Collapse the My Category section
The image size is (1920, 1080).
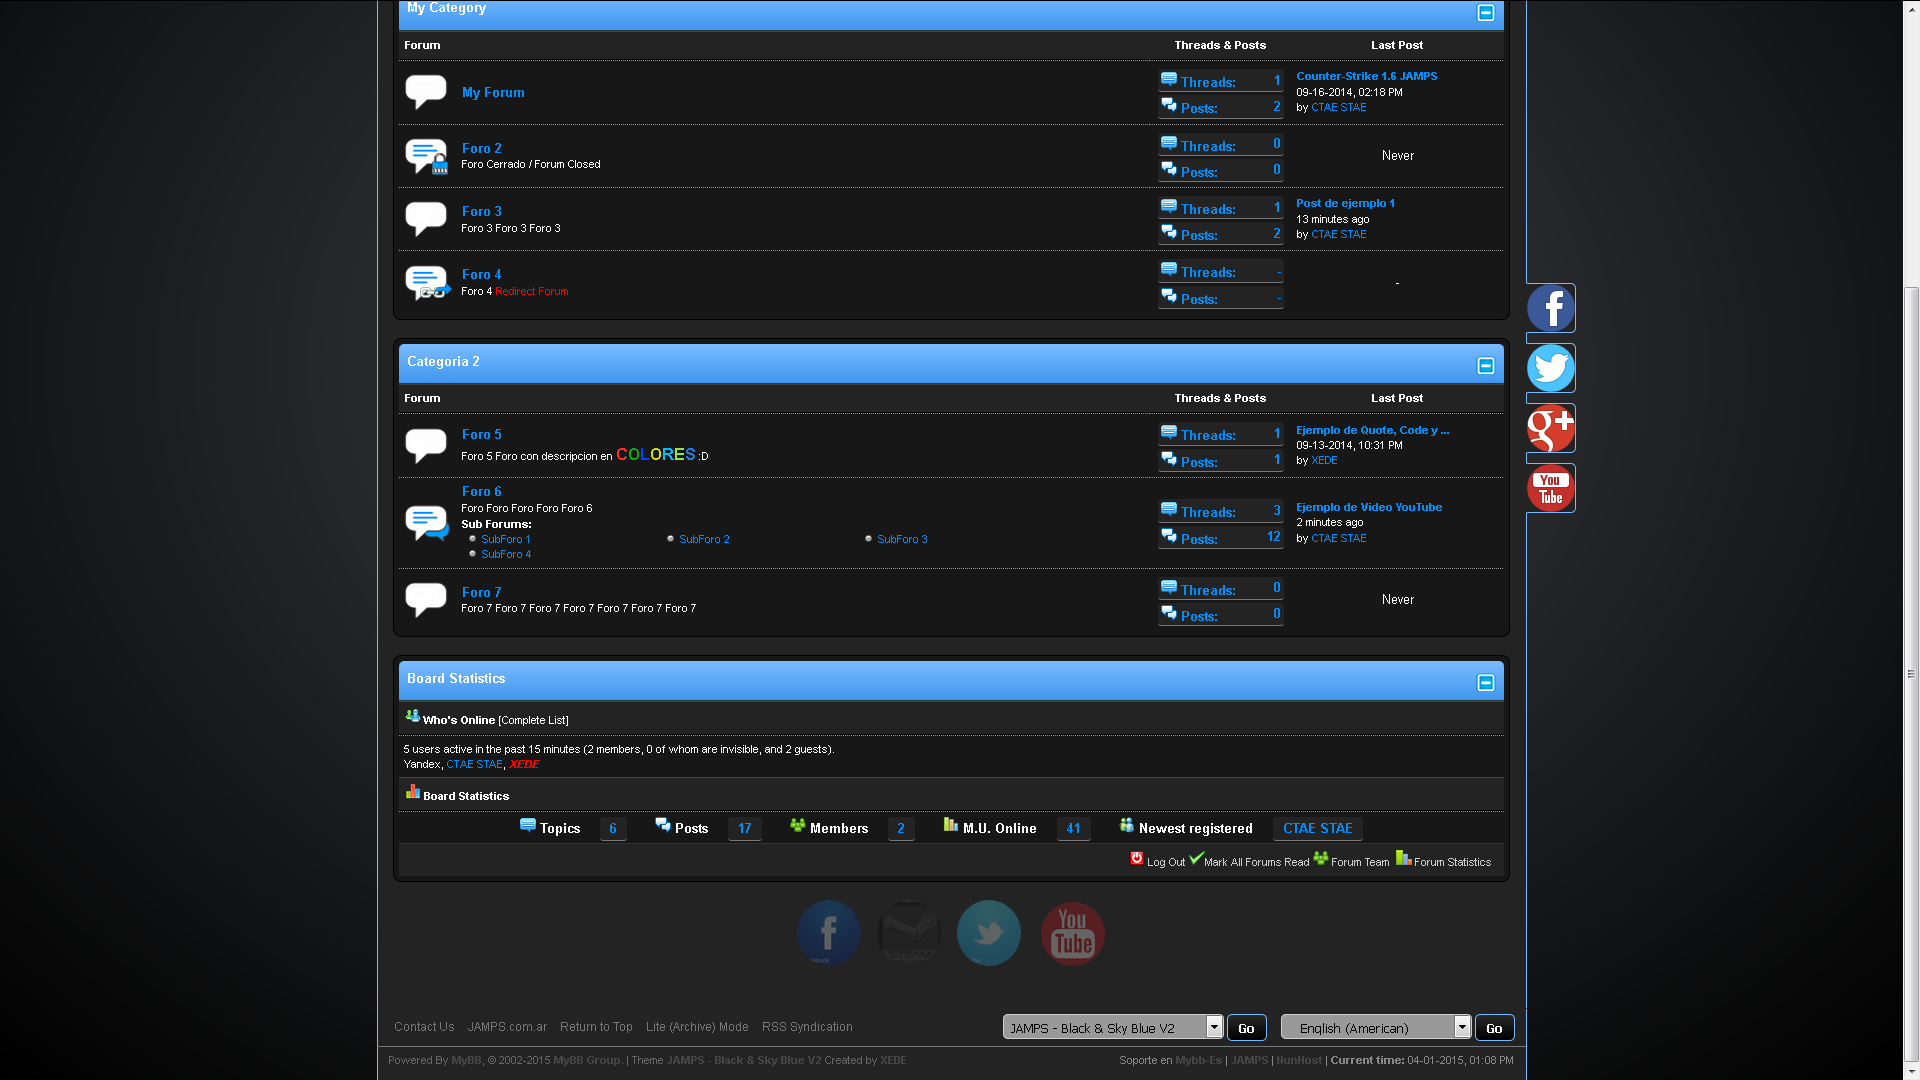[1485, 13]
